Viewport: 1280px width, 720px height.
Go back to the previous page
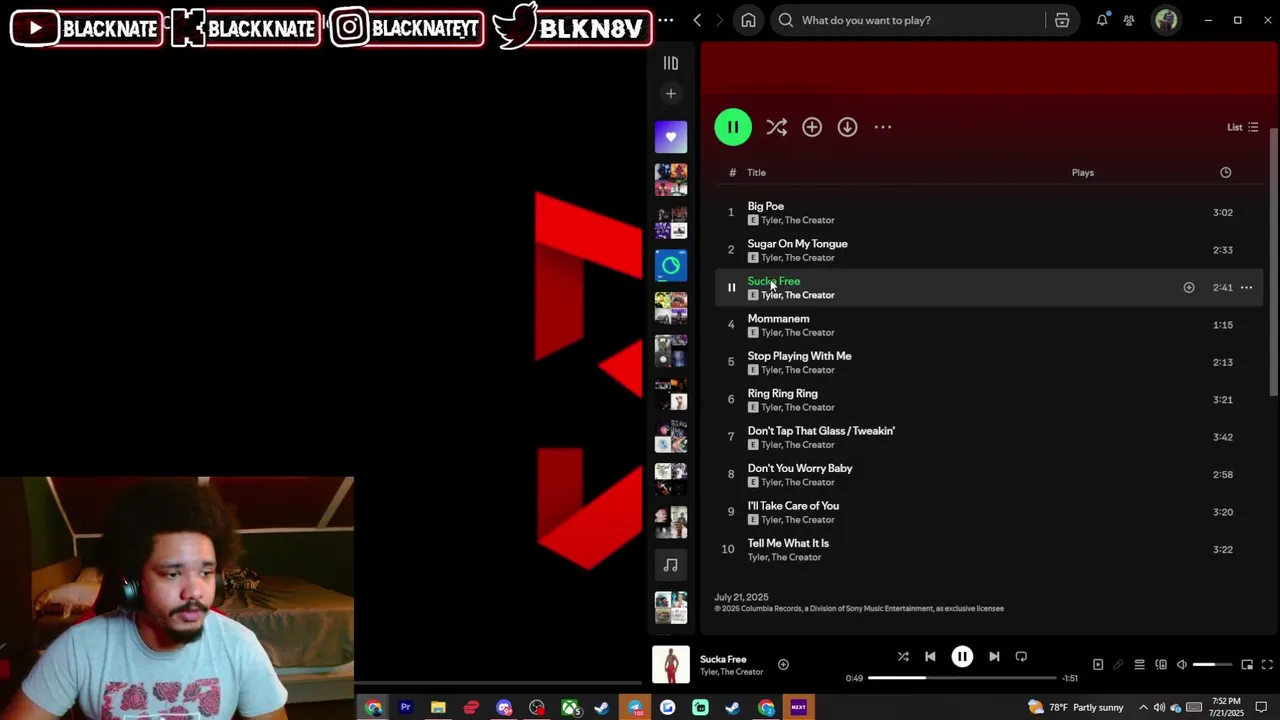[697, 20]
